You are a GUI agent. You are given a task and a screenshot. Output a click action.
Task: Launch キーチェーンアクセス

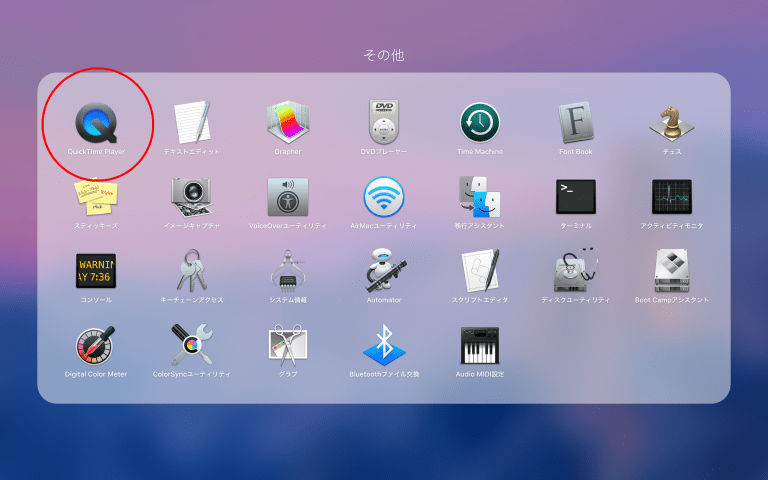[192, 271]
